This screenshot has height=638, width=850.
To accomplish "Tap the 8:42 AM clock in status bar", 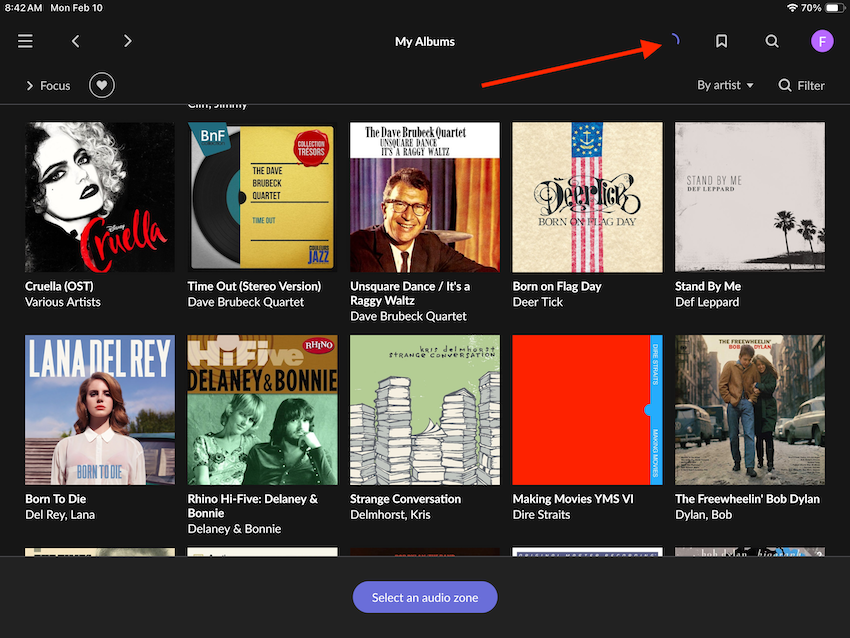I will pyautogui.click(x=23, y=8).
